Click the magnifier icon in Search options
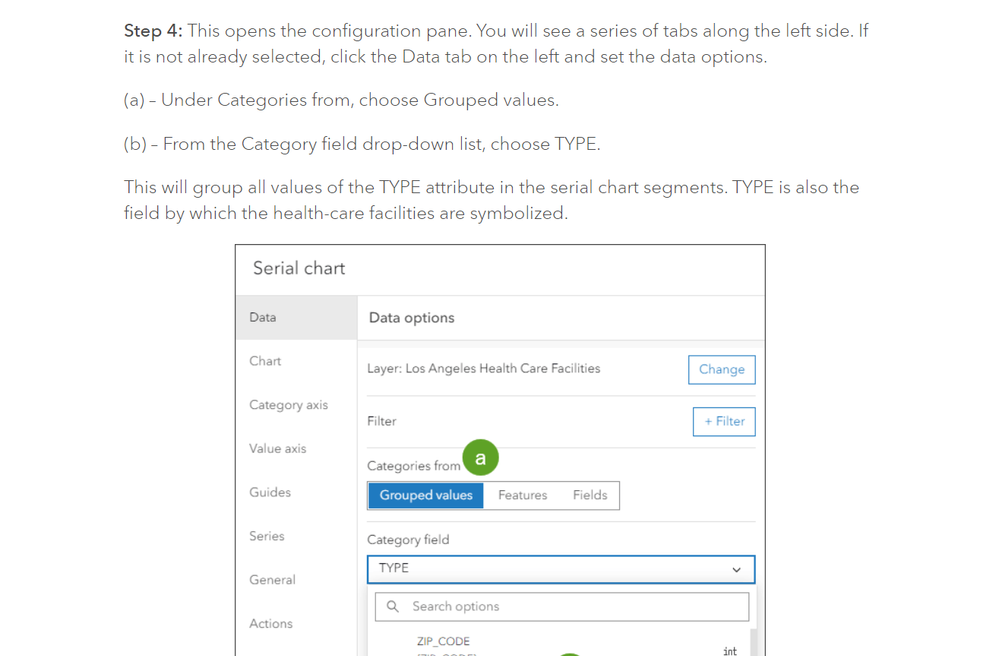The image size is (999, 656). [393, 607]
